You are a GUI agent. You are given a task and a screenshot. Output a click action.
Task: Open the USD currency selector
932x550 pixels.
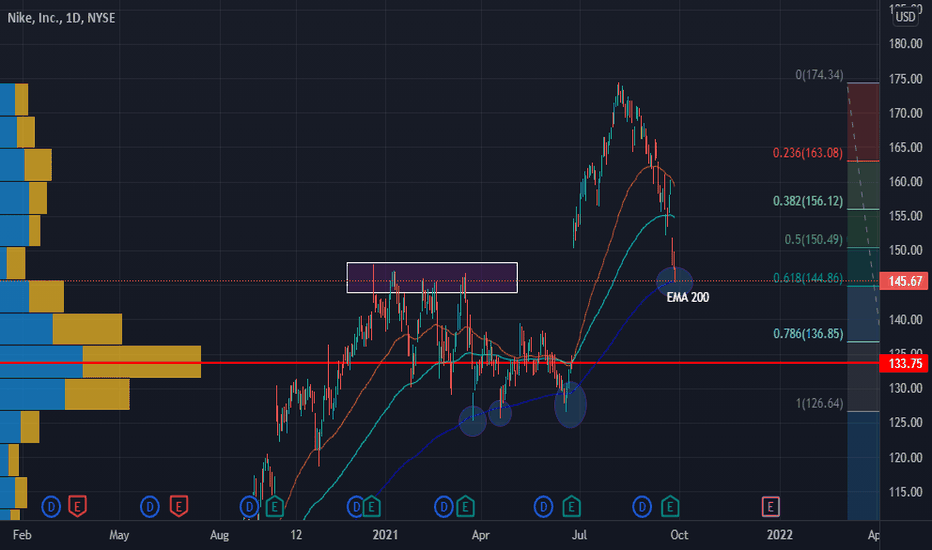click(x=906, y=17)
